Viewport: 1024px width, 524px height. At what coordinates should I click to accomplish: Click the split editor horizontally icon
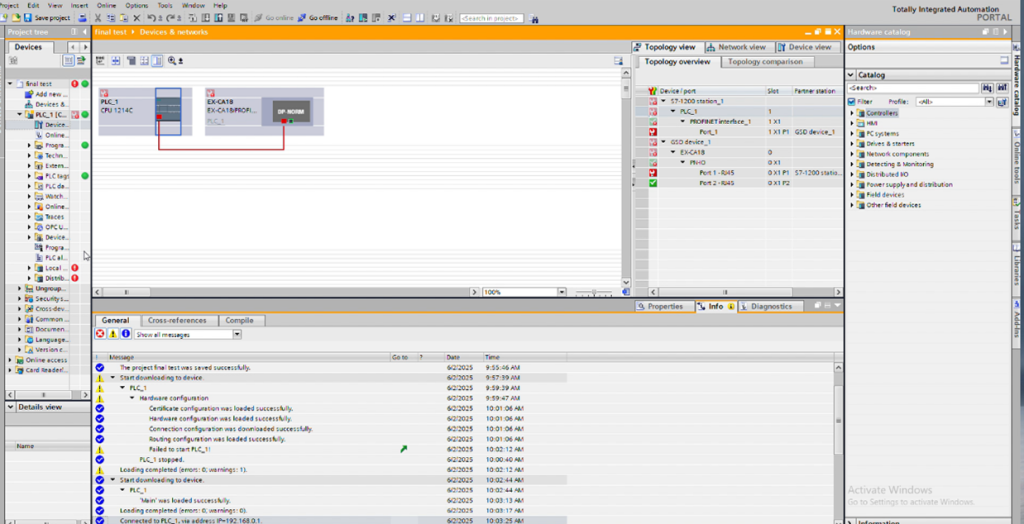pyautogui.click(x=408, y=18)
